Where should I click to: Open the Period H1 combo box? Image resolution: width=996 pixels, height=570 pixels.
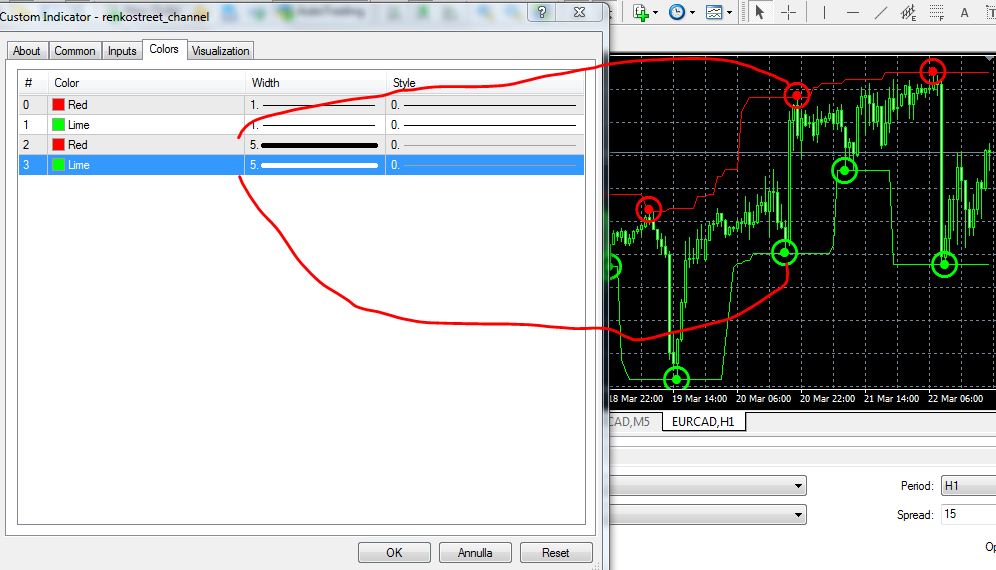[968, 485]
